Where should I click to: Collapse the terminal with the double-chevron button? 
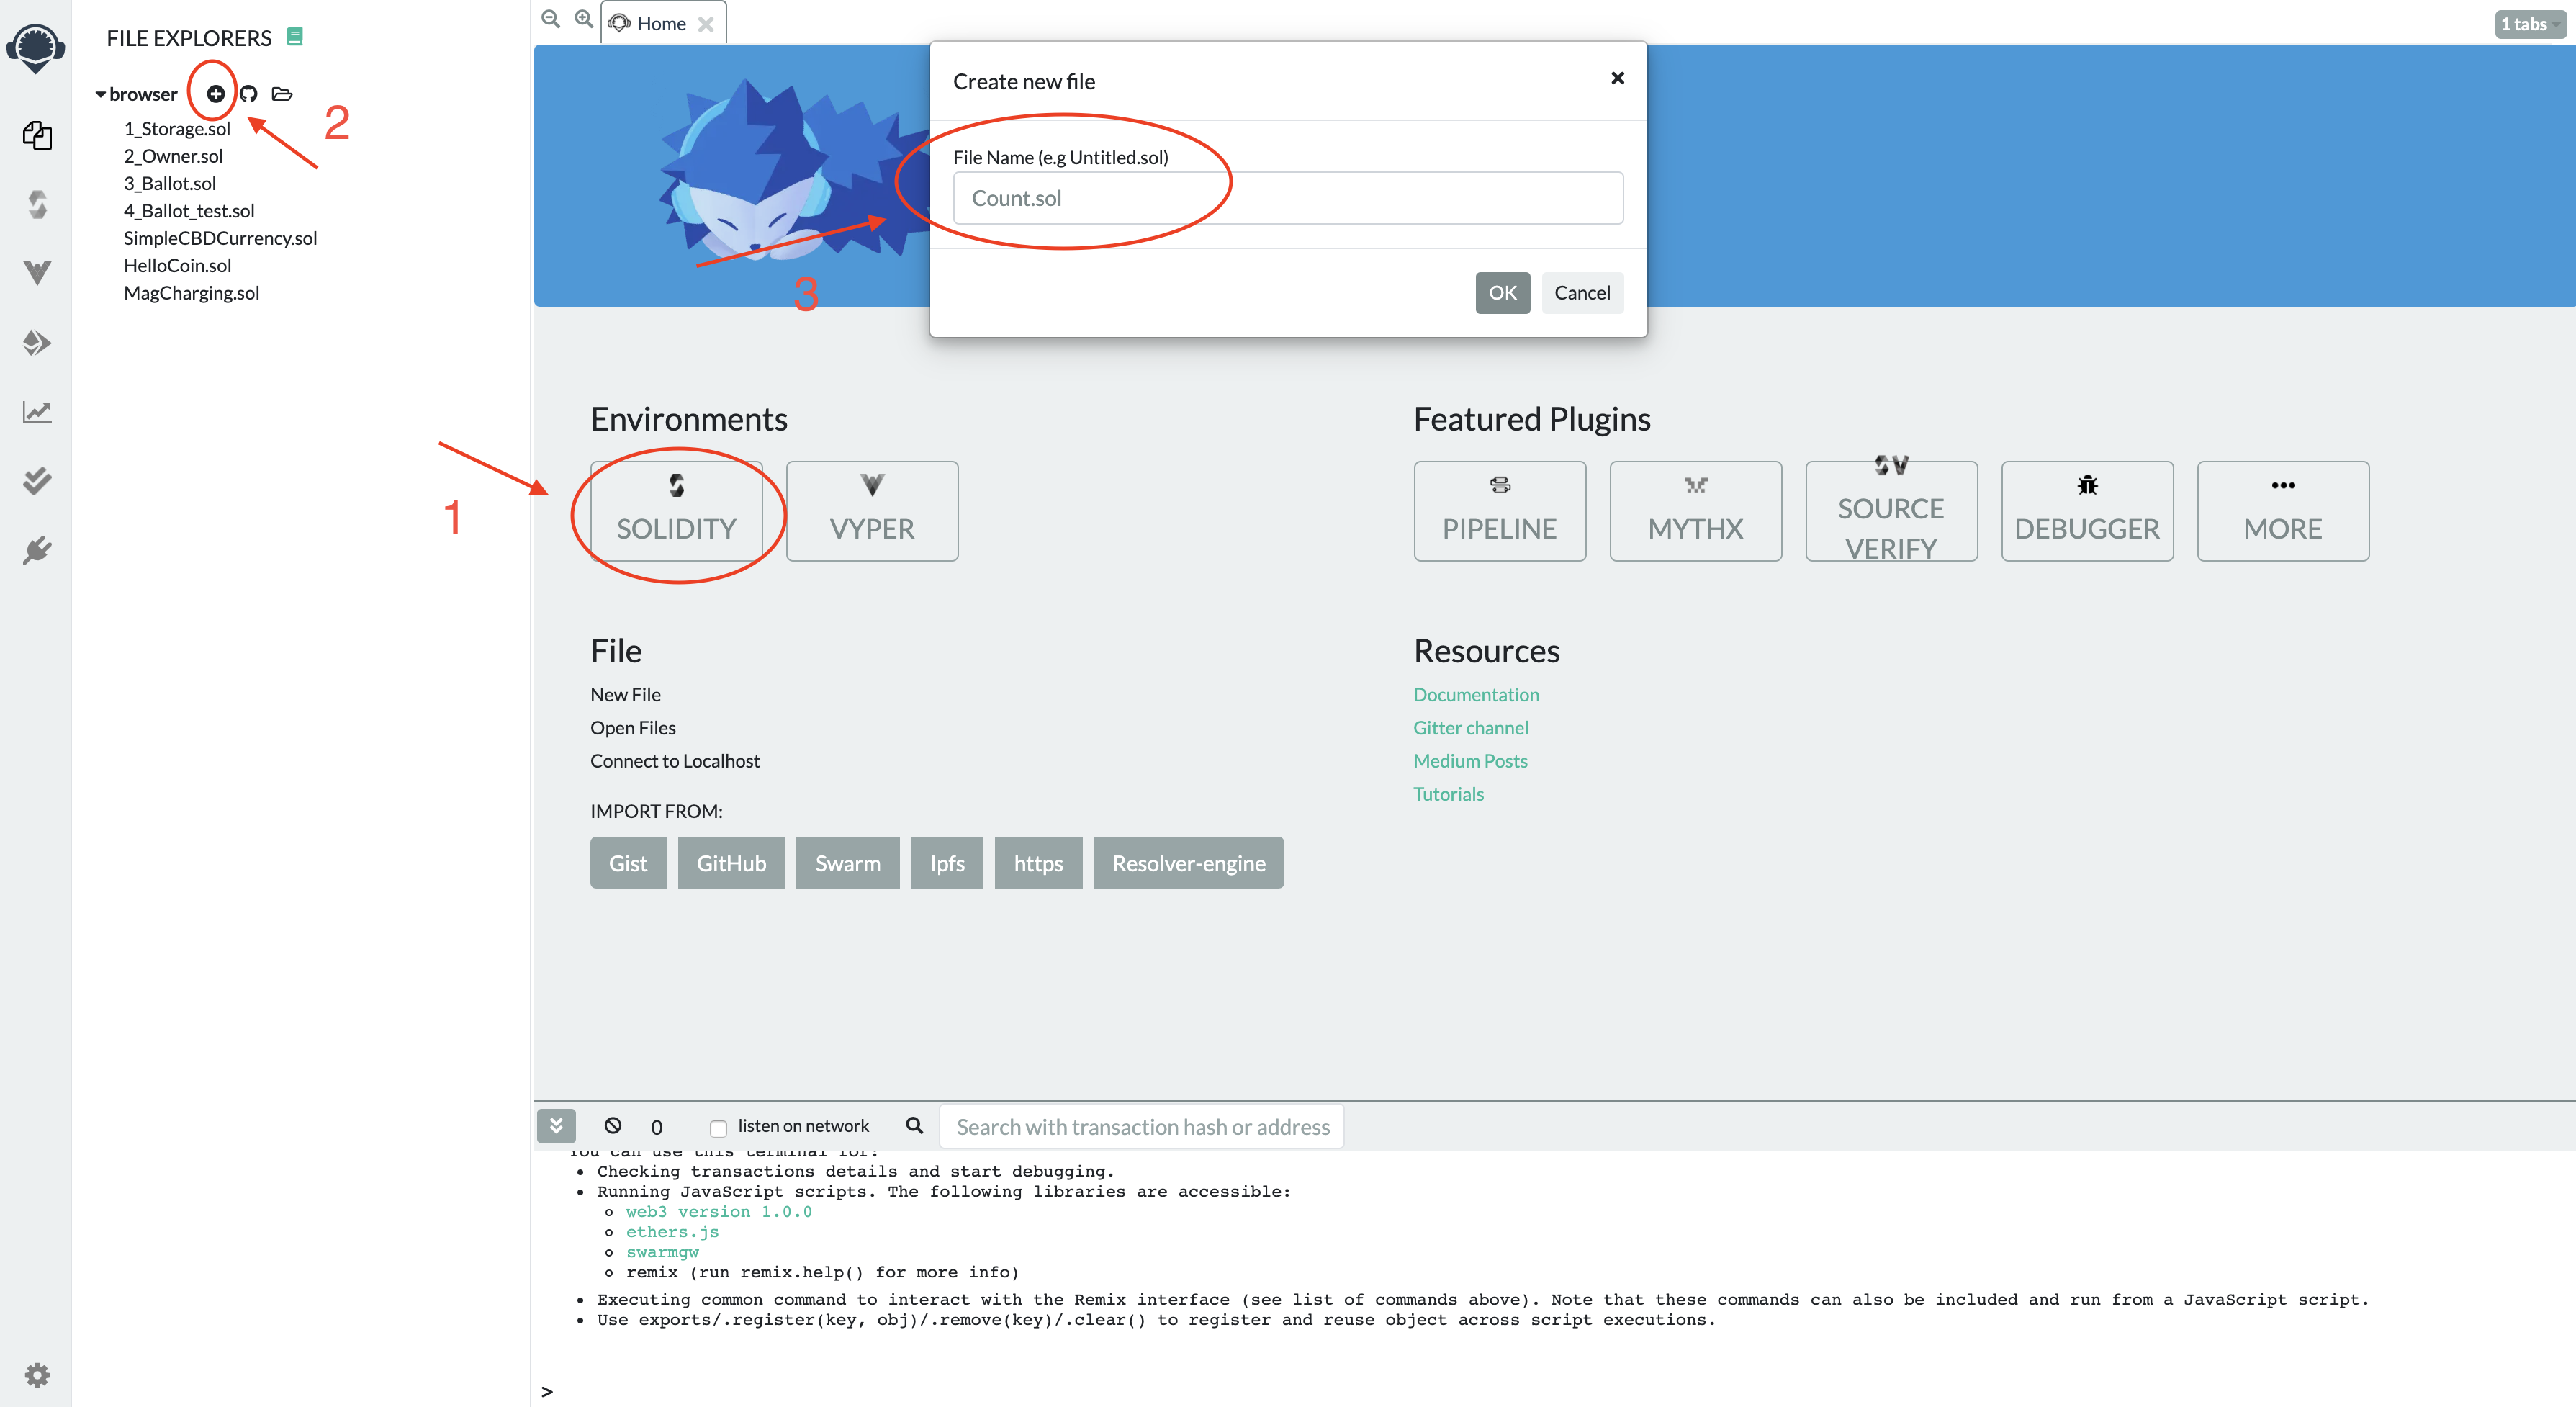tap(556, 1126)
